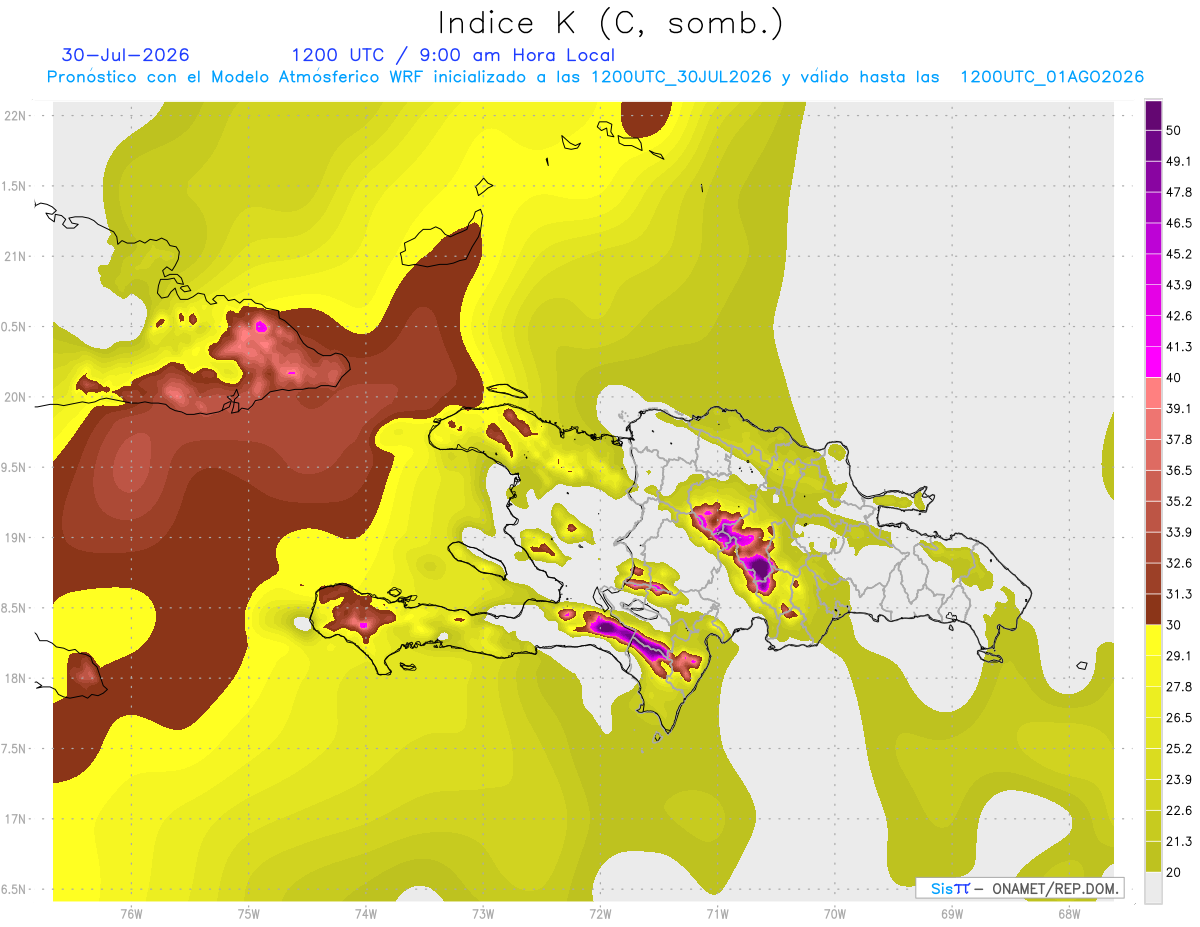Screen dimensions: 1200x927
Task: Select the "69W" longitude axis label
Action: pos(952,914)
